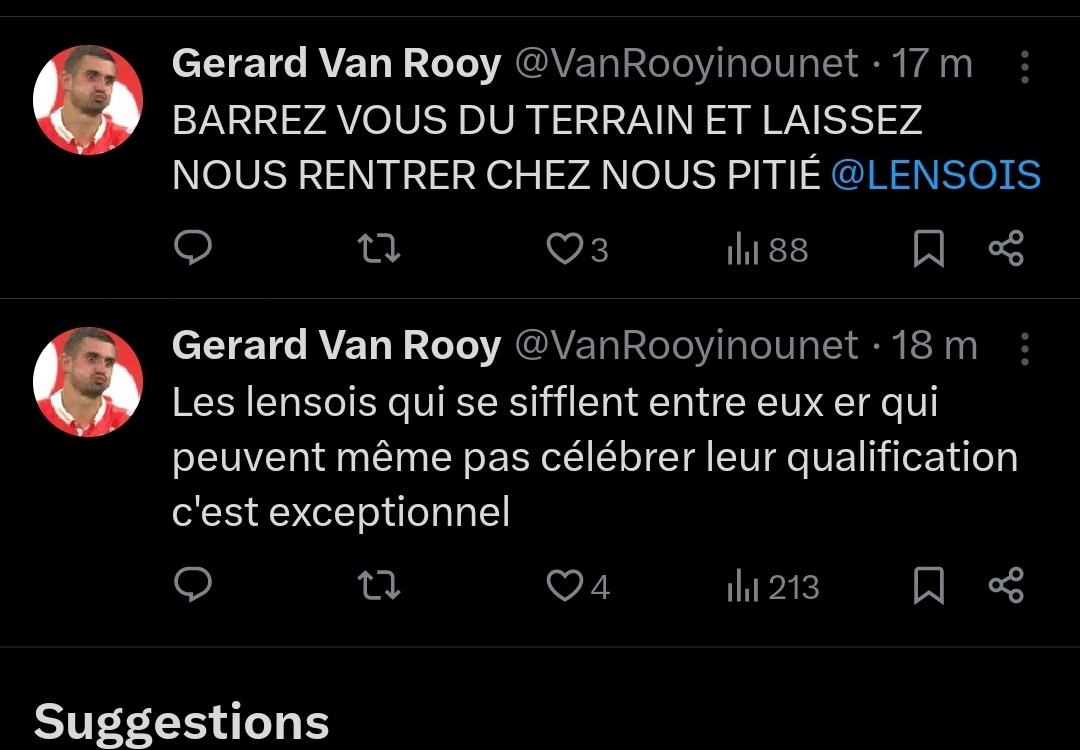Reply to the BARREZ VOUS tweet
Image resolution: width=1080 pixels, height=750 pixels.
[x=193, y=248]
